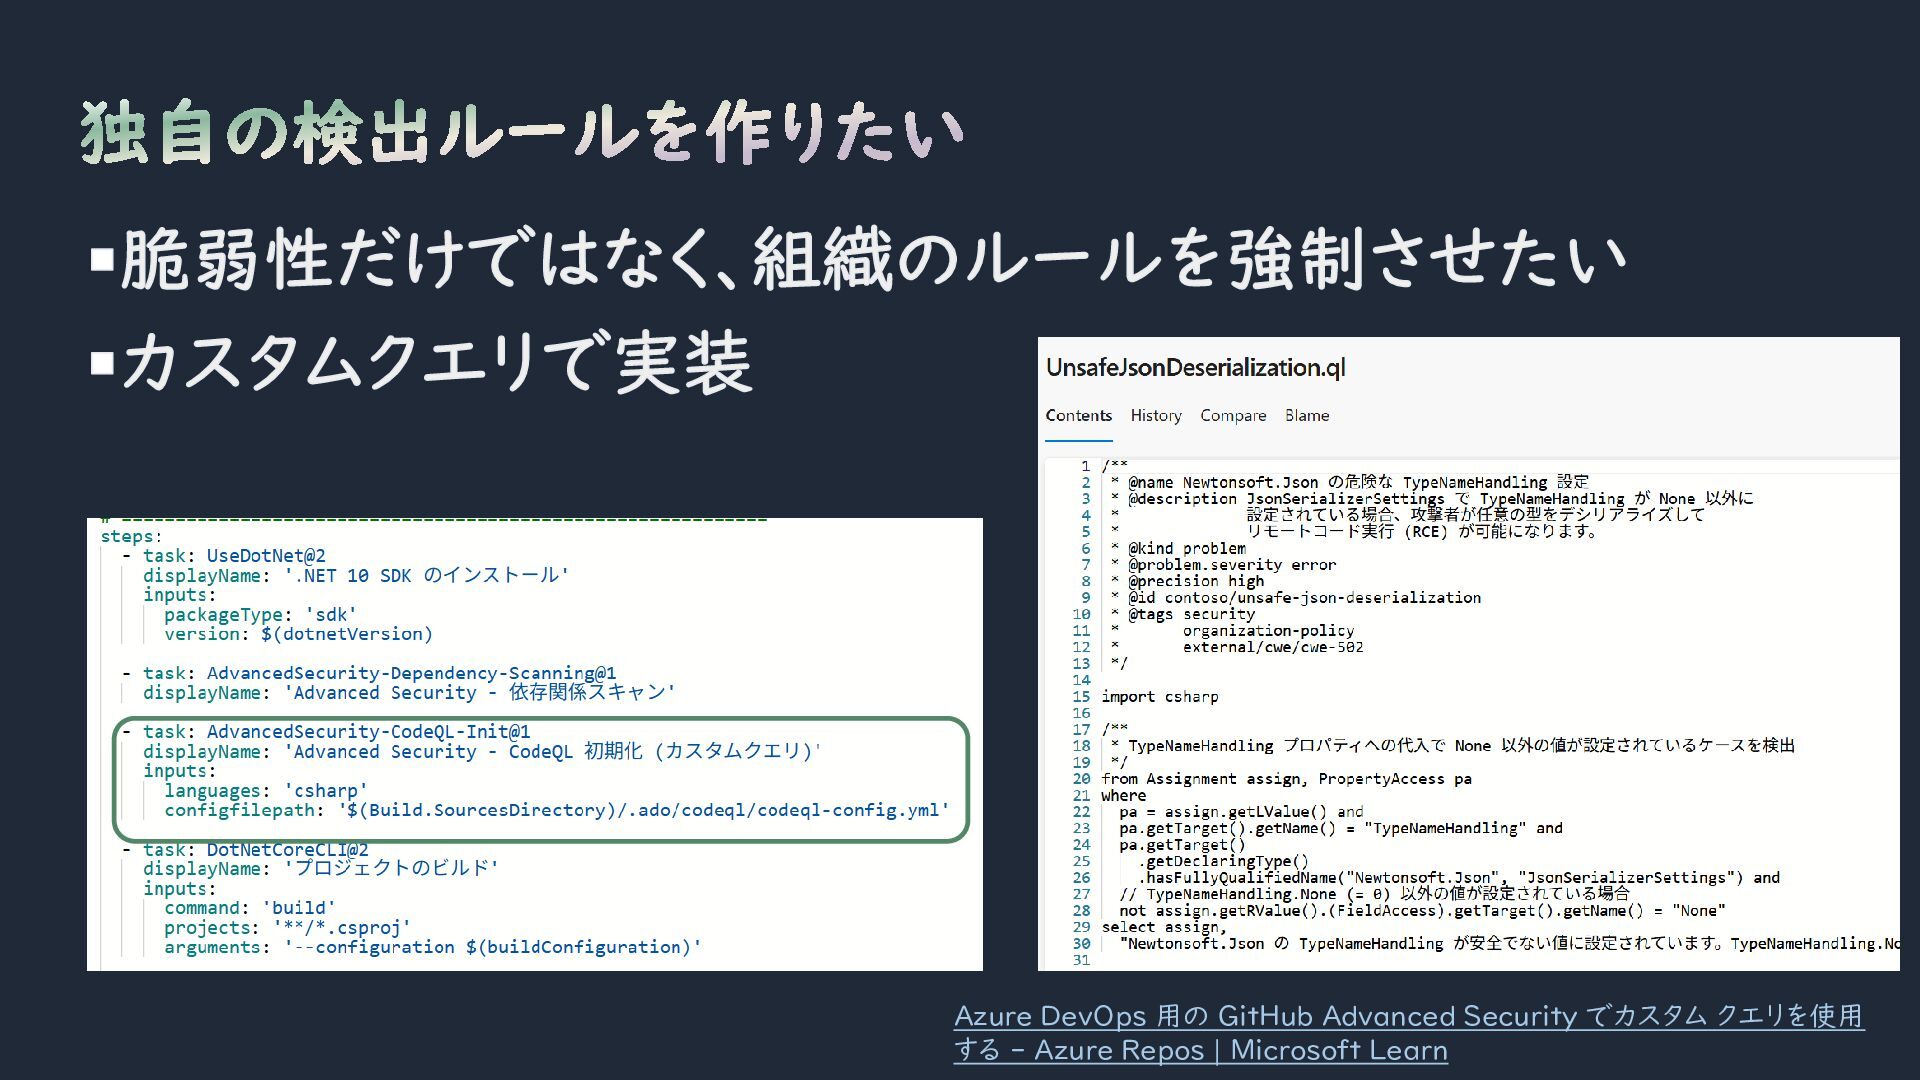Click the configfilepath value in YAML
Viewport: 1920px width, 1080px height.
643,810
